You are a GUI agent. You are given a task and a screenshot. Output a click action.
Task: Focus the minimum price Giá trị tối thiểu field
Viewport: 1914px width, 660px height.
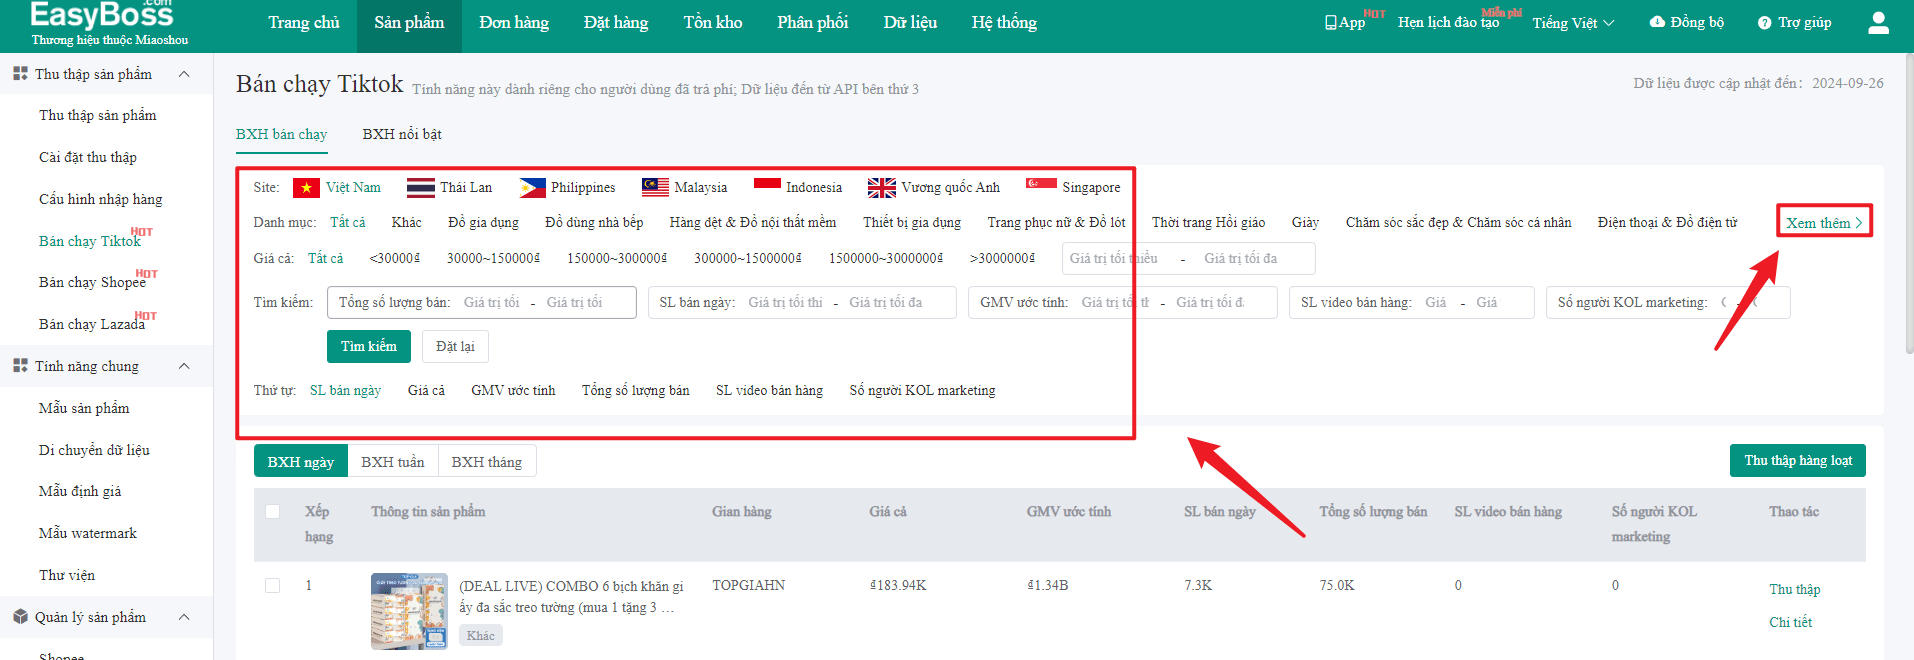(1114, 258)
